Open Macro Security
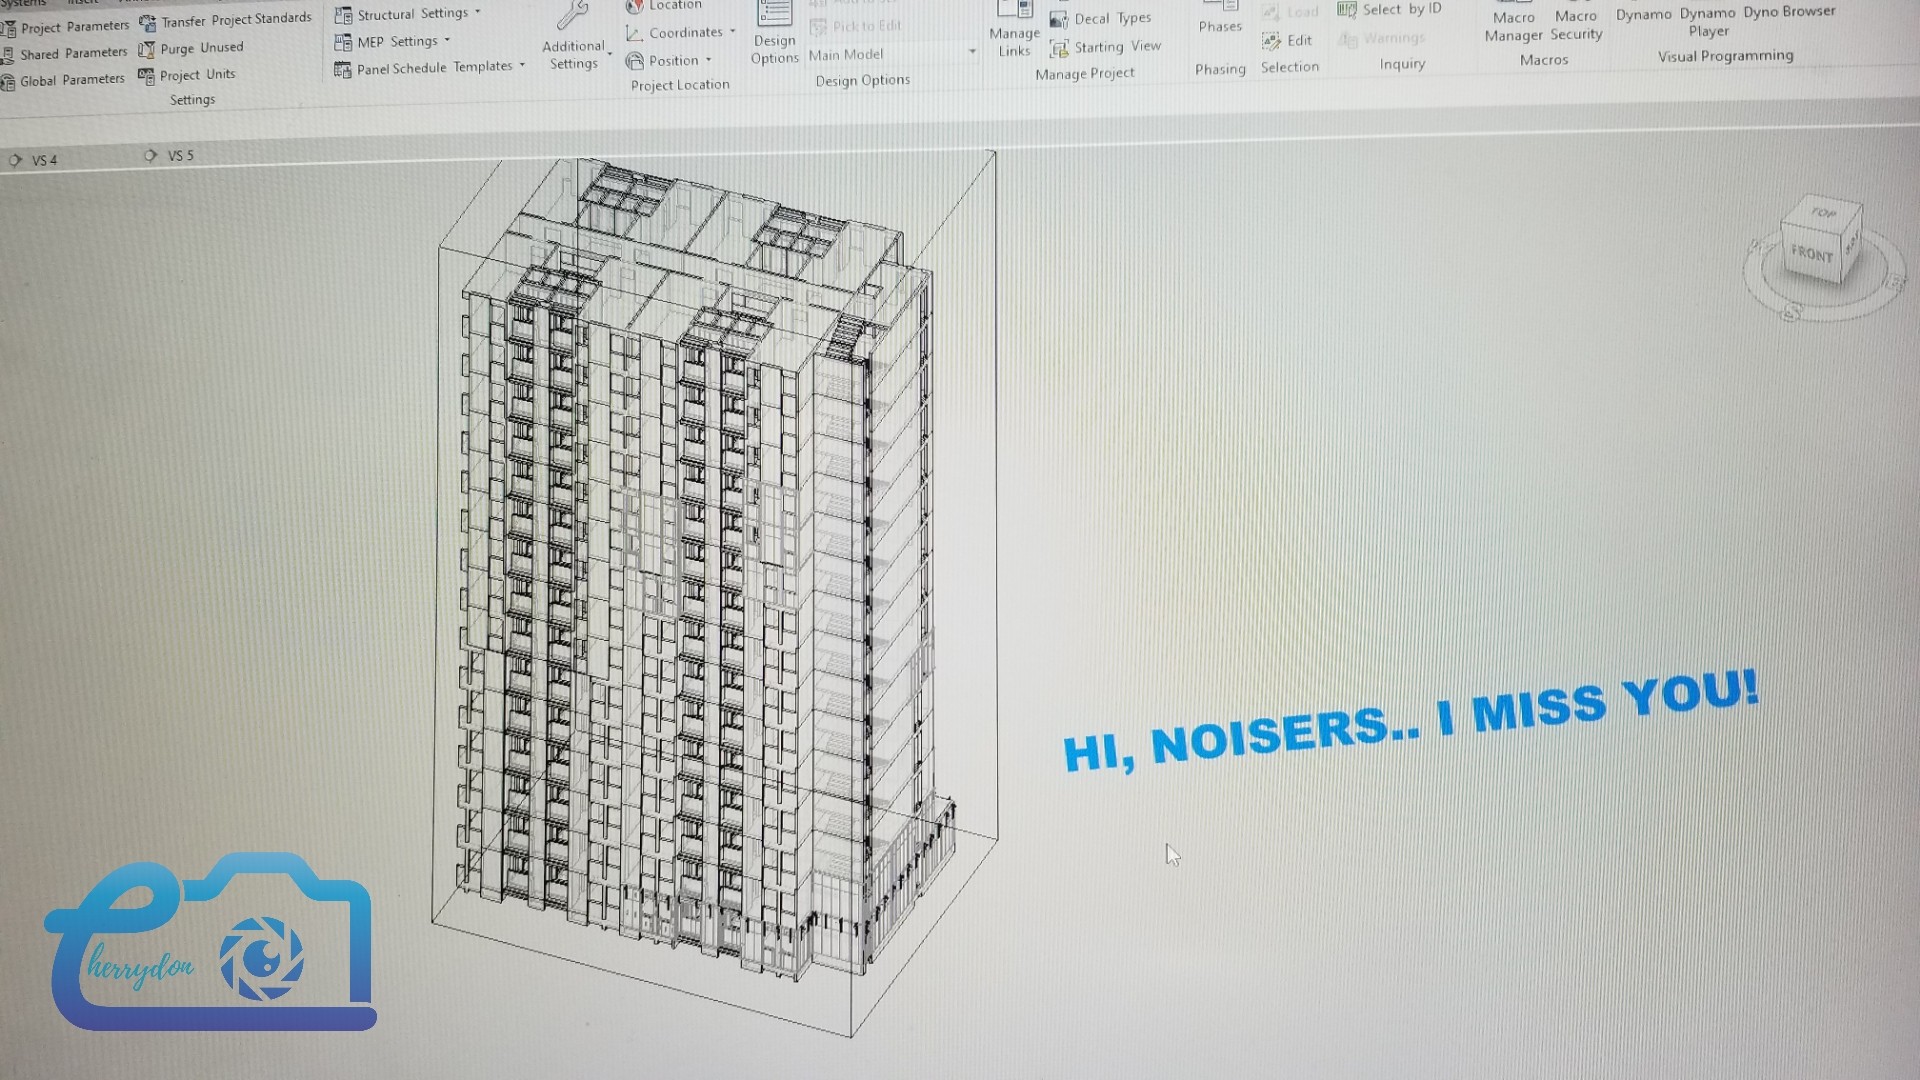 (1576, 22)
